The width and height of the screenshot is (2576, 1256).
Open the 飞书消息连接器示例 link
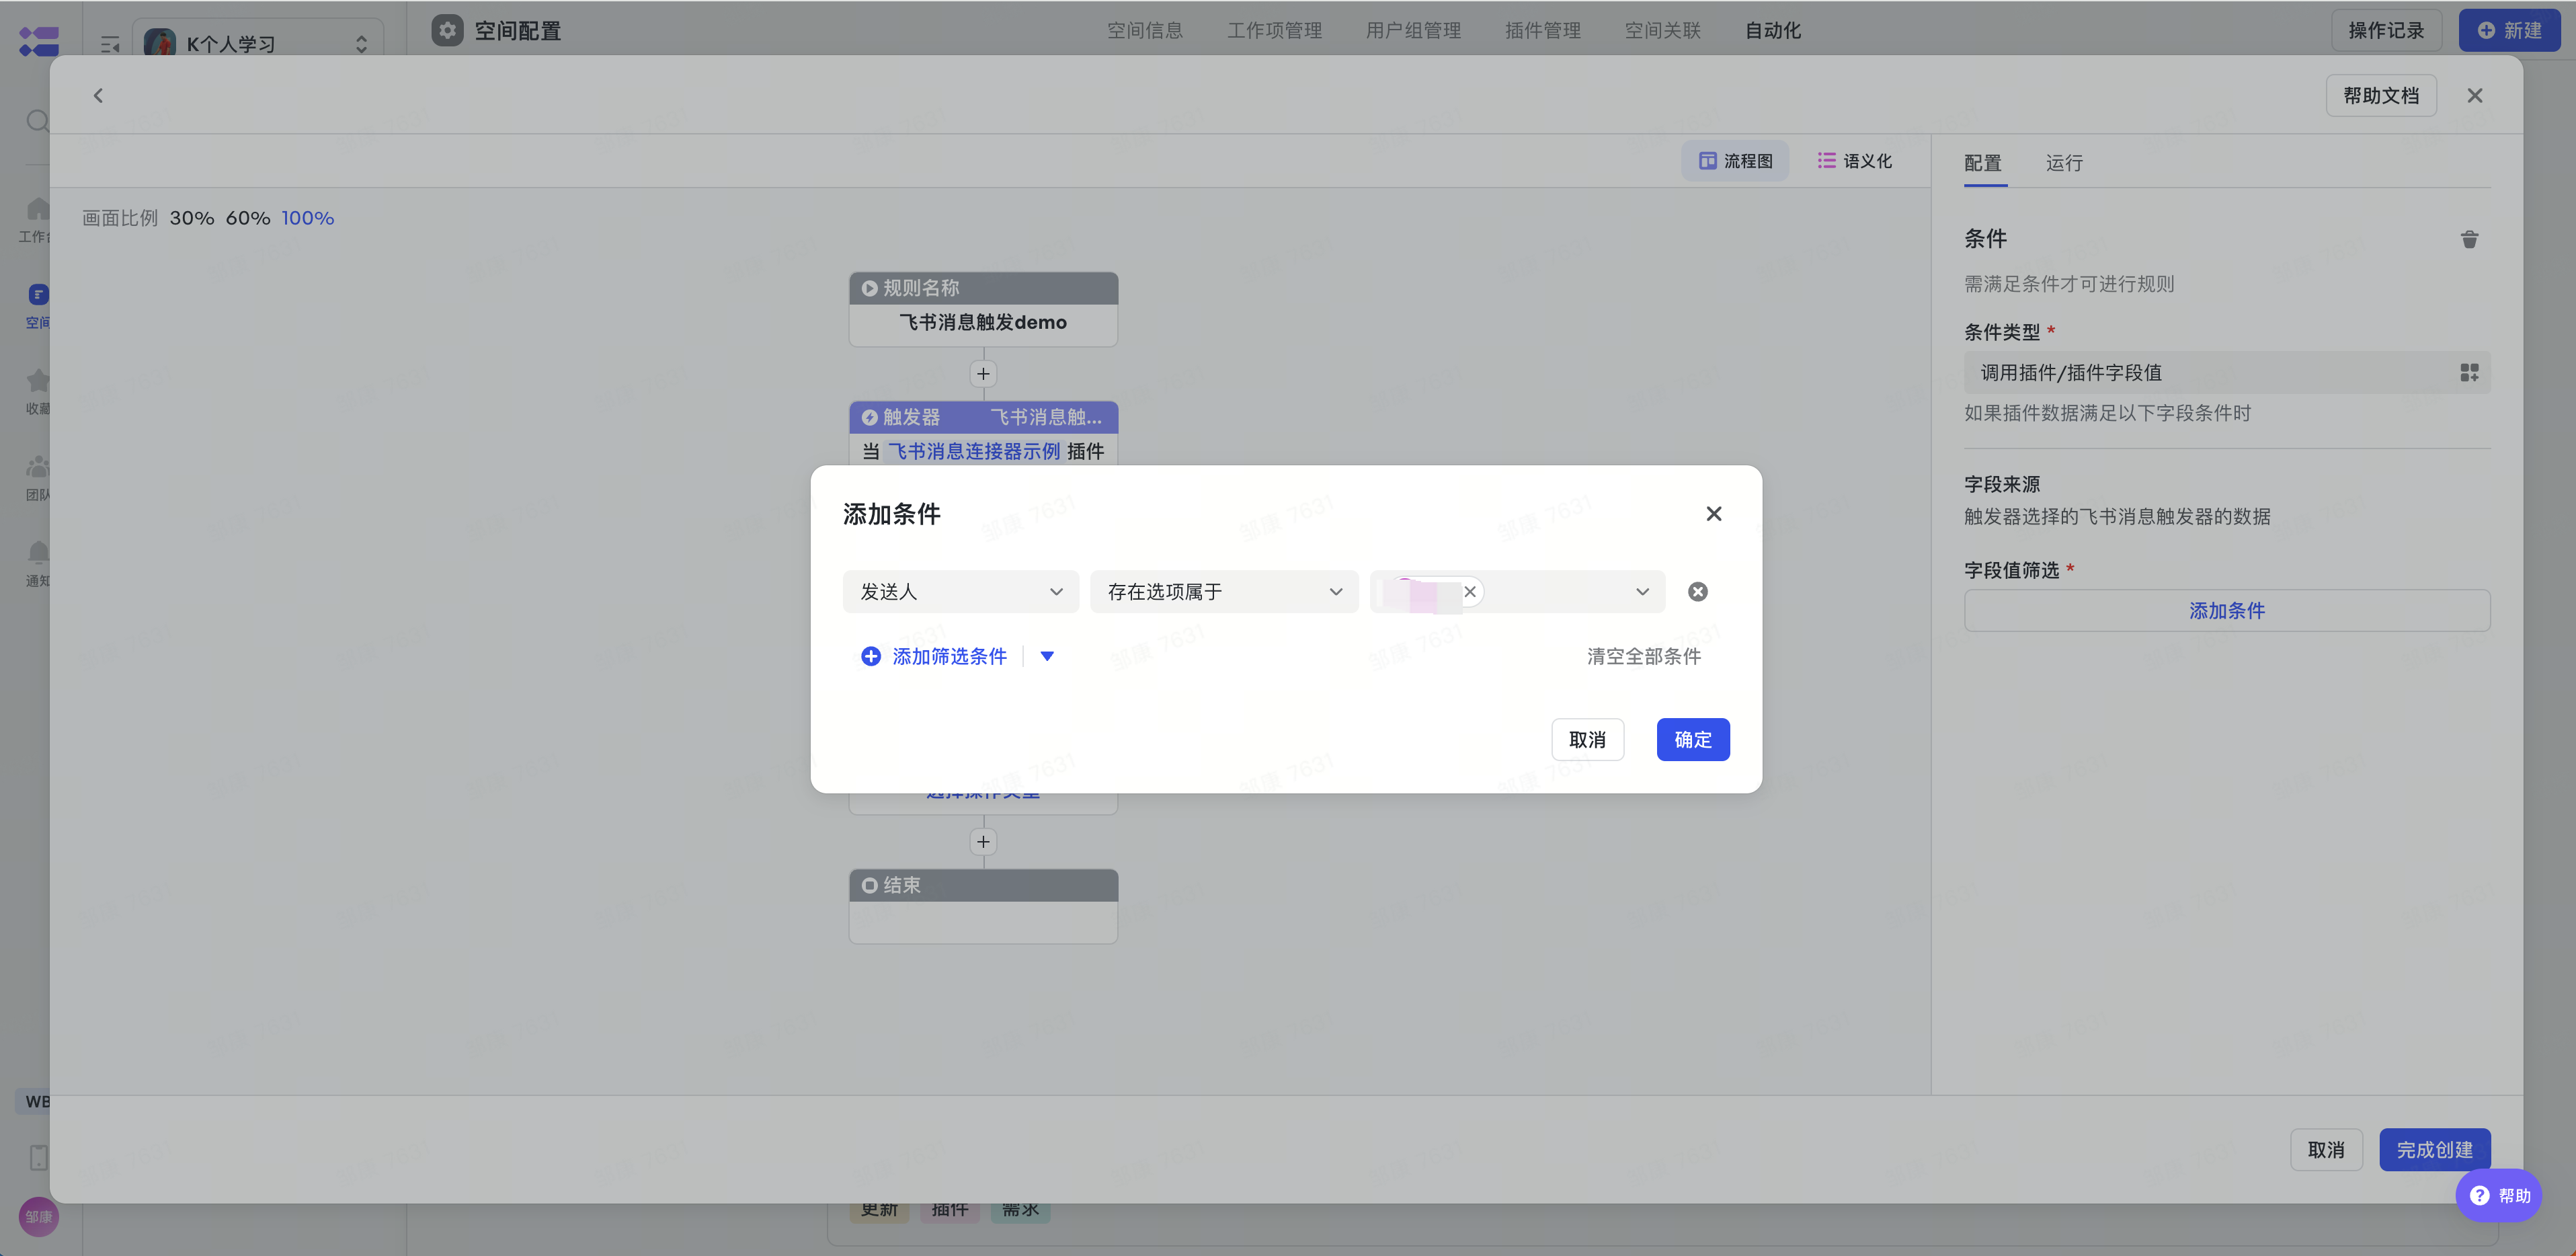point(974,451)
